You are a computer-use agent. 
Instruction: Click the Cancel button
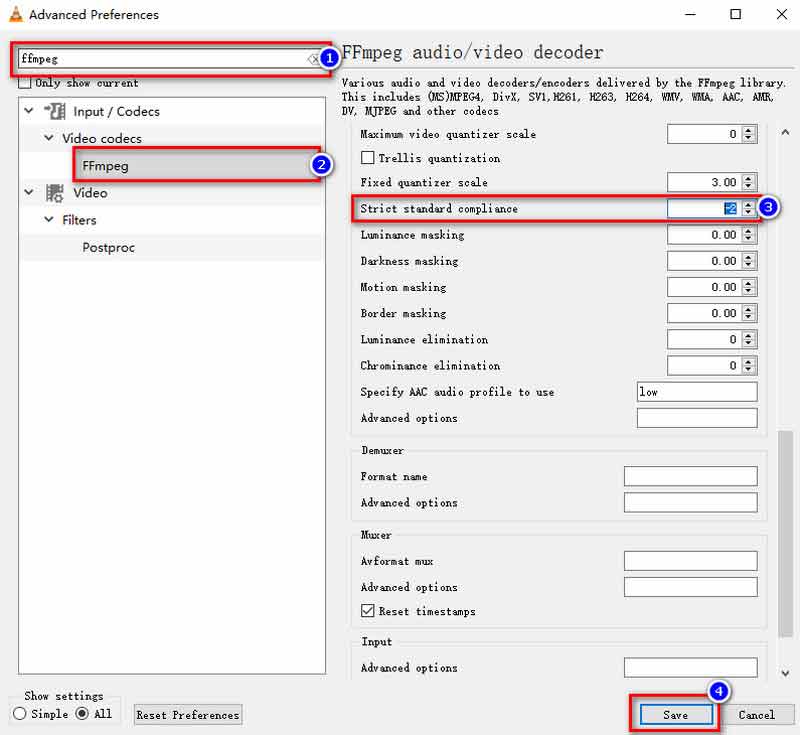[x=757, y=715]
